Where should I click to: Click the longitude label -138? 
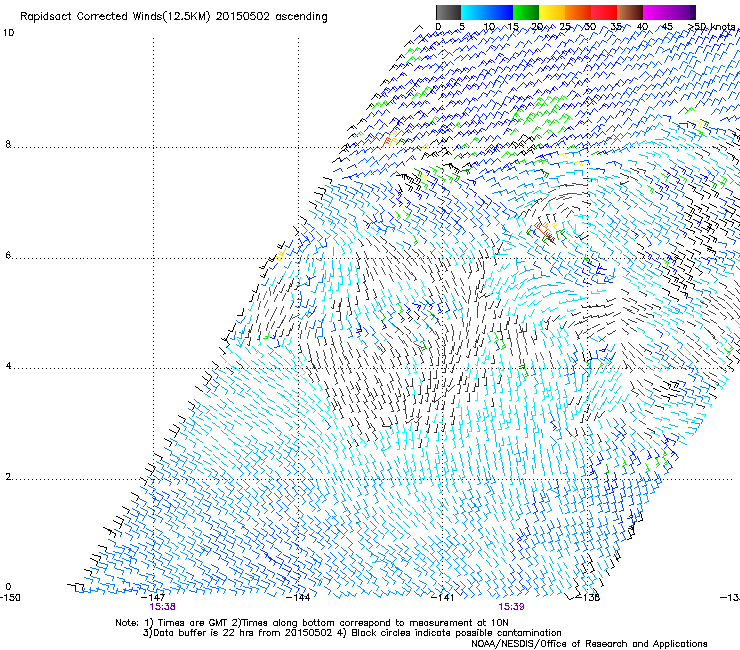[x=588, y=597]
